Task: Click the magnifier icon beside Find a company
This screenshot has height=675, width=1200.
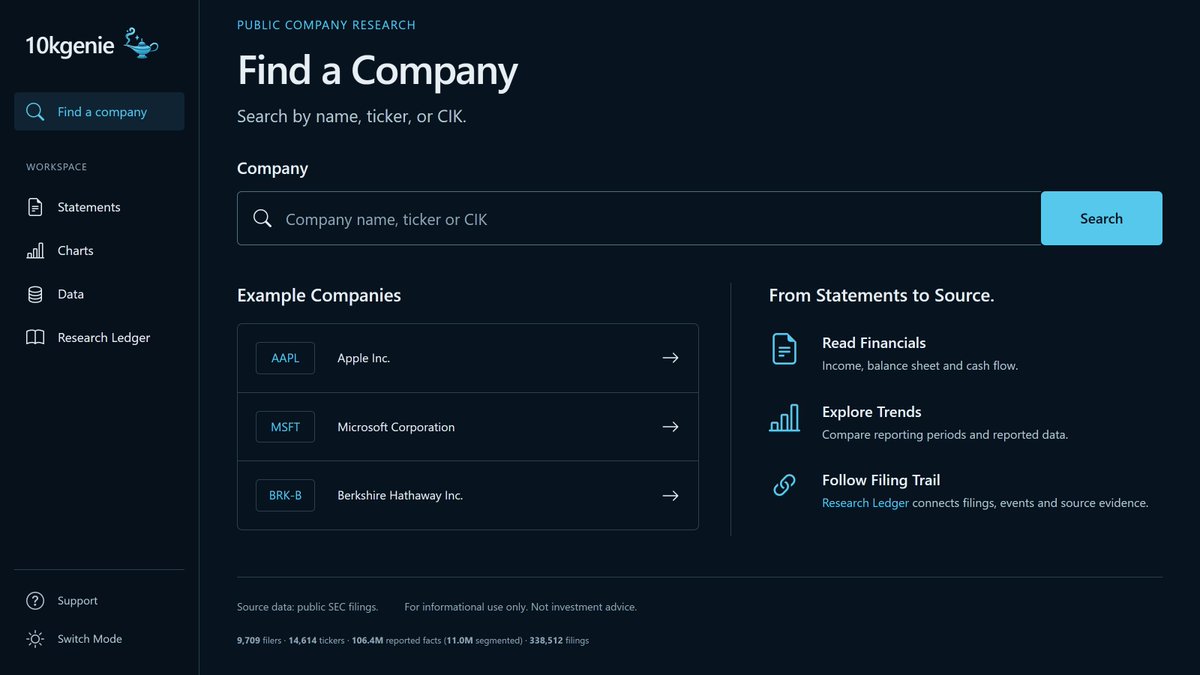Action: (35, 112)
